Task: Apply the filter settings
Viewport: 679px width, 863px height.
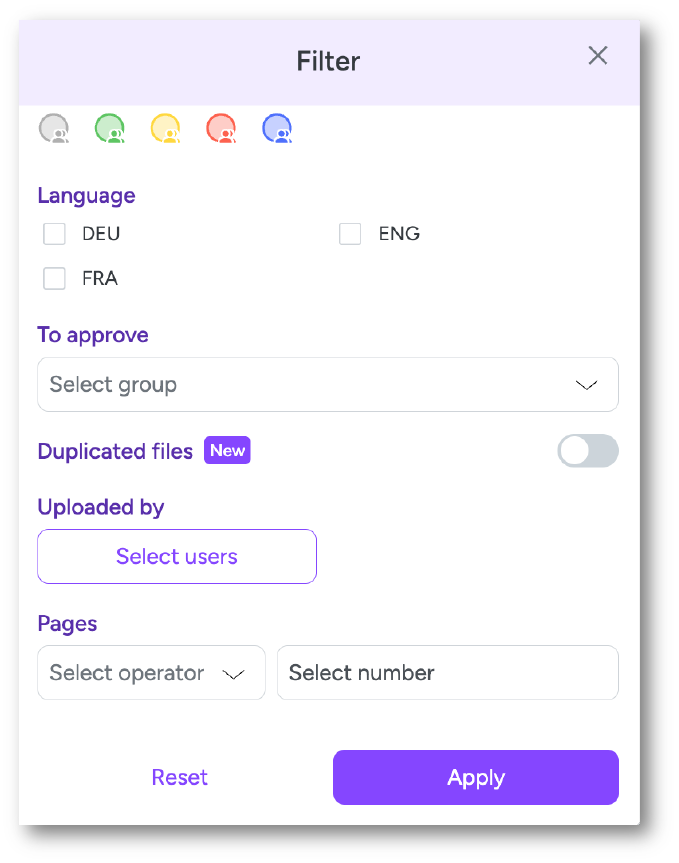Action: point(476,777)
